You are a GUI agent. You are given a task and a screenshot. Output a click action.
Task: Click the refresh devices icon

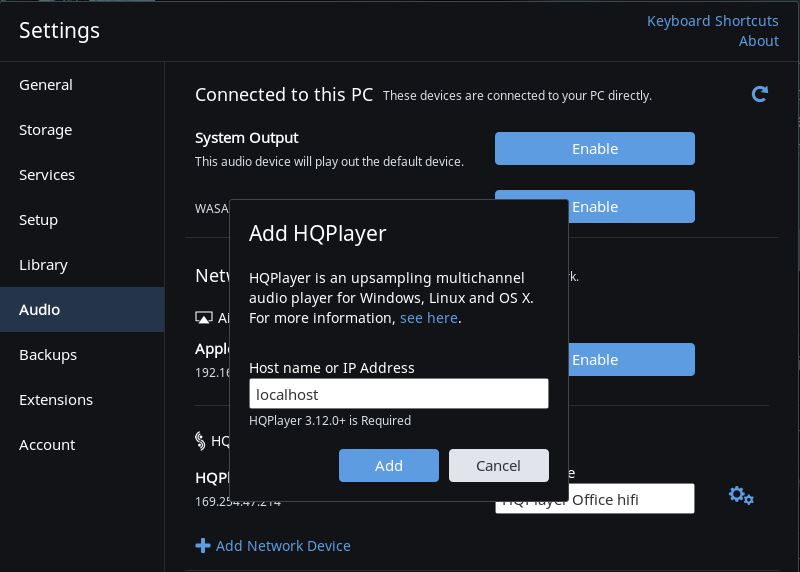[x=759, y=94]
